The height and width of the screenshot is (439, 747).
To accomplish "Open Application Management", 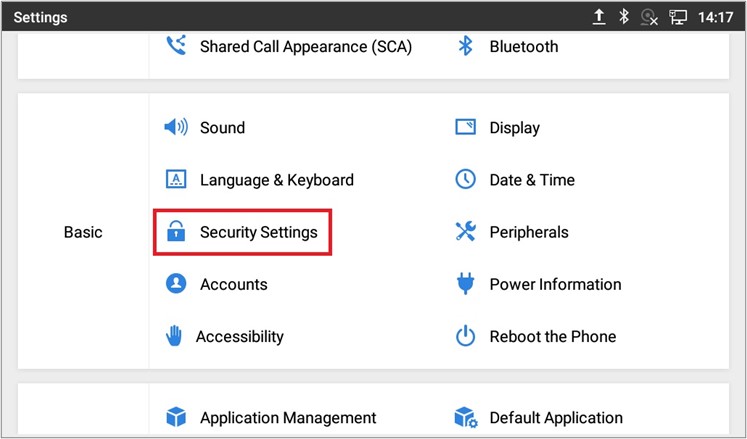I will (288, 418).
